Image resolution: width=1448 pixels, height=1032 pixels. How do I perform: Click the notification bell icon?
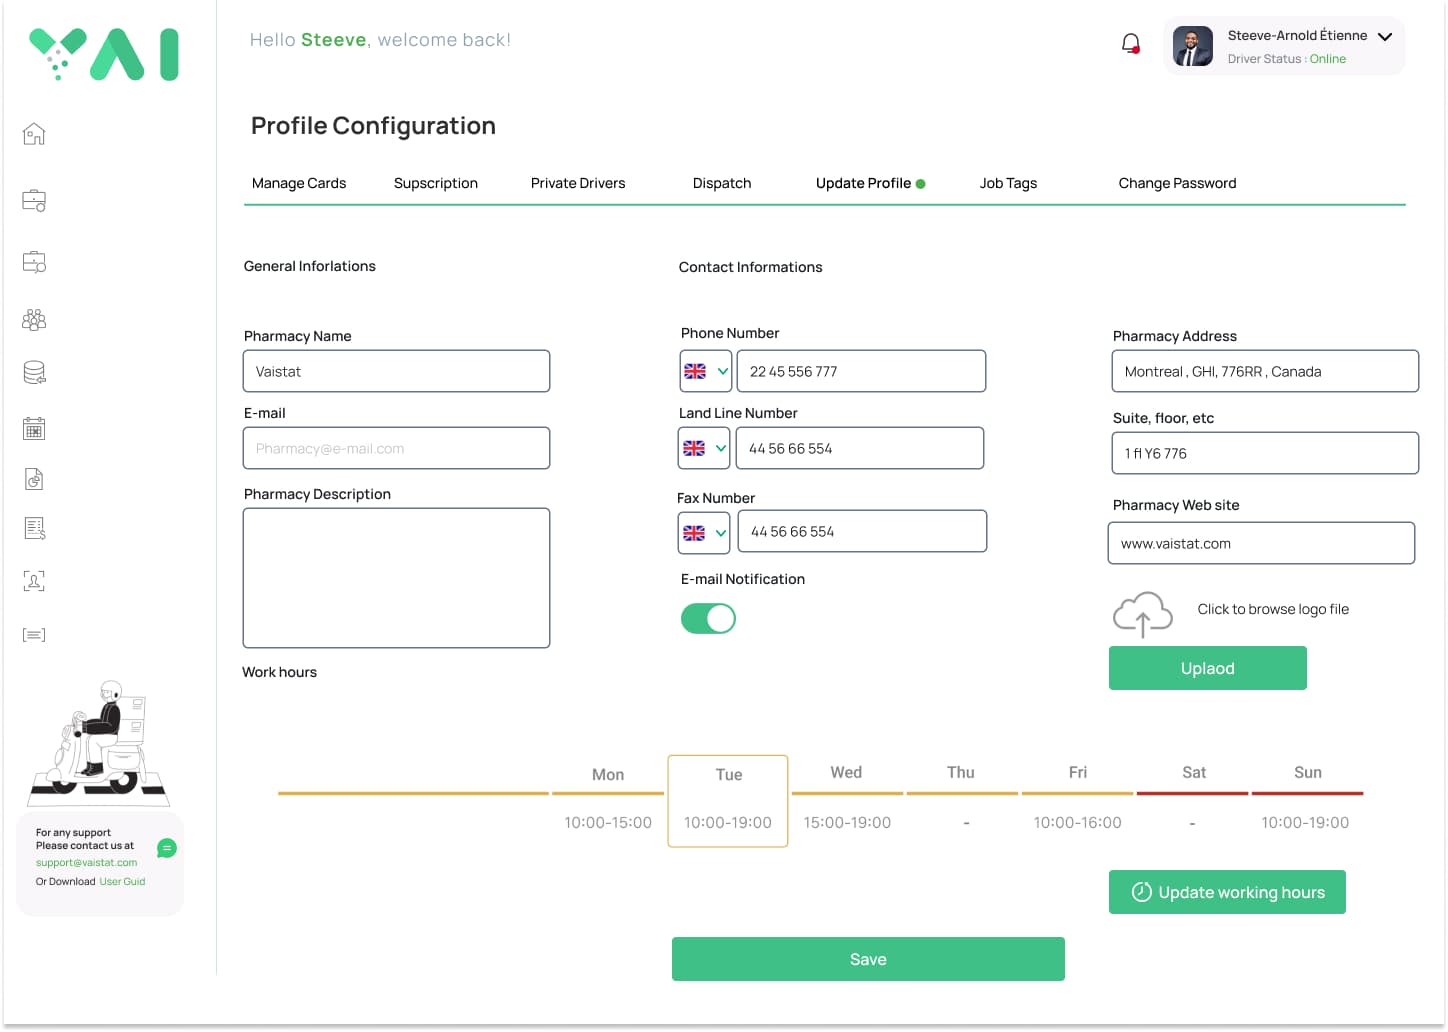point(1130,44)
